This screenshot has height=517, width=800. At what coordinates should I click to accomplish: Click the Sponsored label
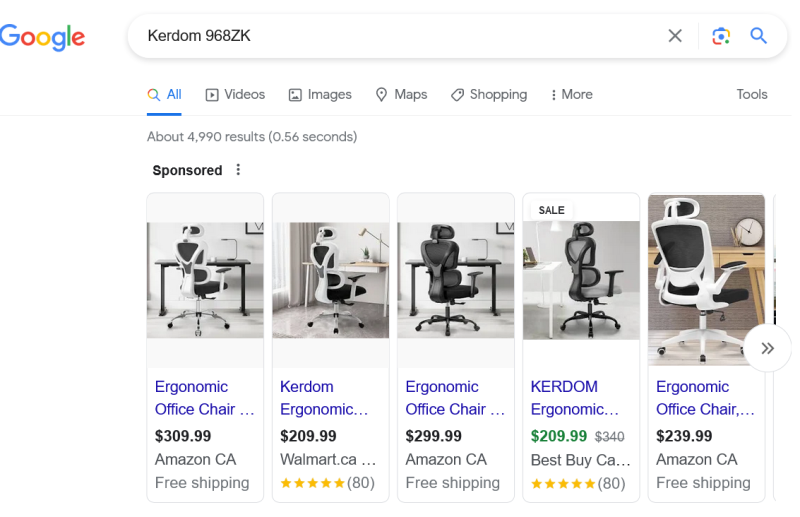pyautogui.click(x=187, y=170)
